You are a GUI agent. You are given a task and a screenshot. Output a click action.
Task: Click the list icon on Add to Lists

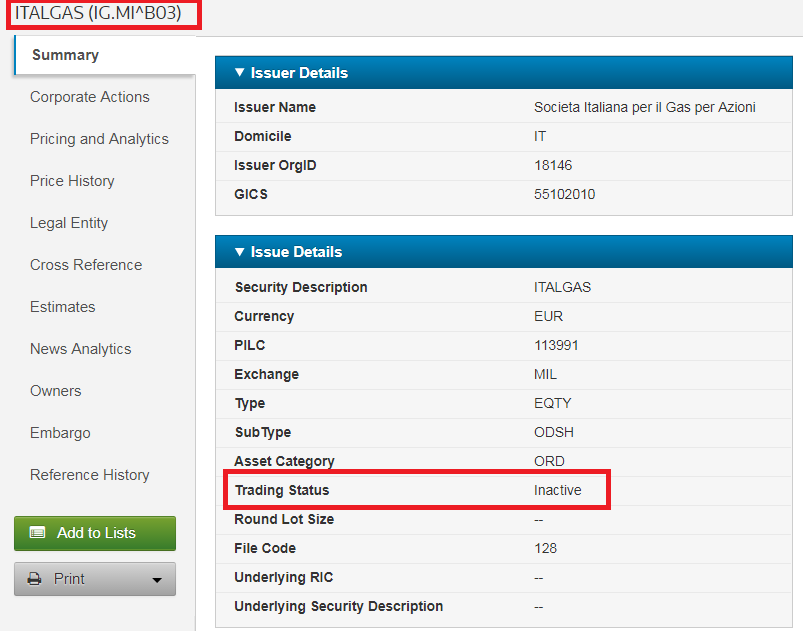[x=37, y=533]
